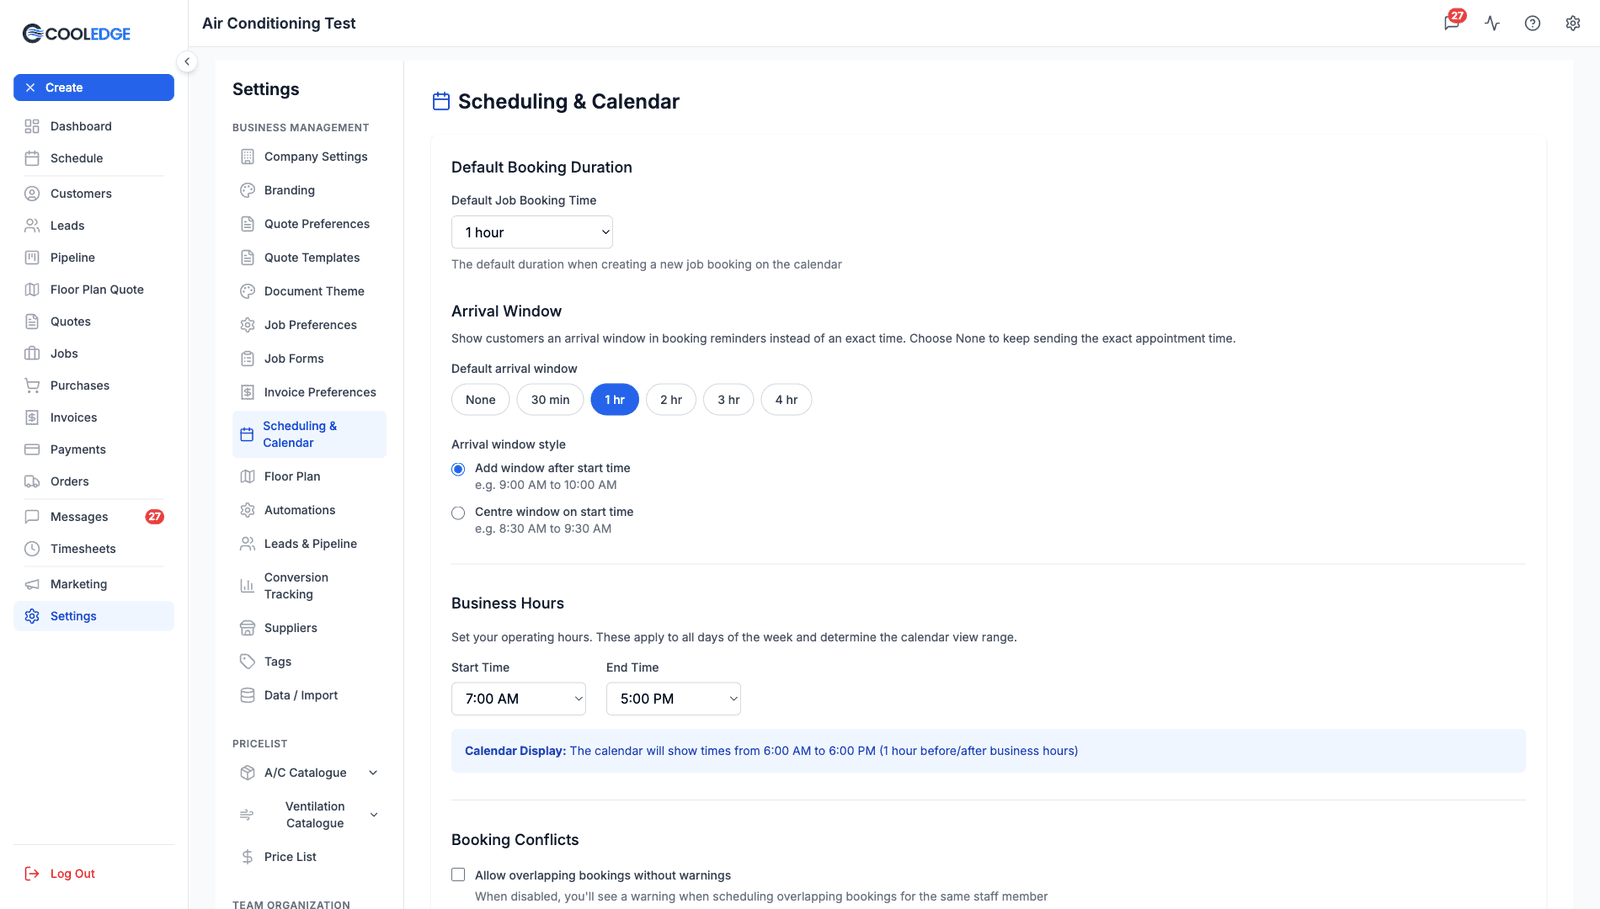The height and width of the screenshot is (909, 1600).
Task: Click the Scheduling & Calendar heading icon
Action: click(x=441, y=101)
